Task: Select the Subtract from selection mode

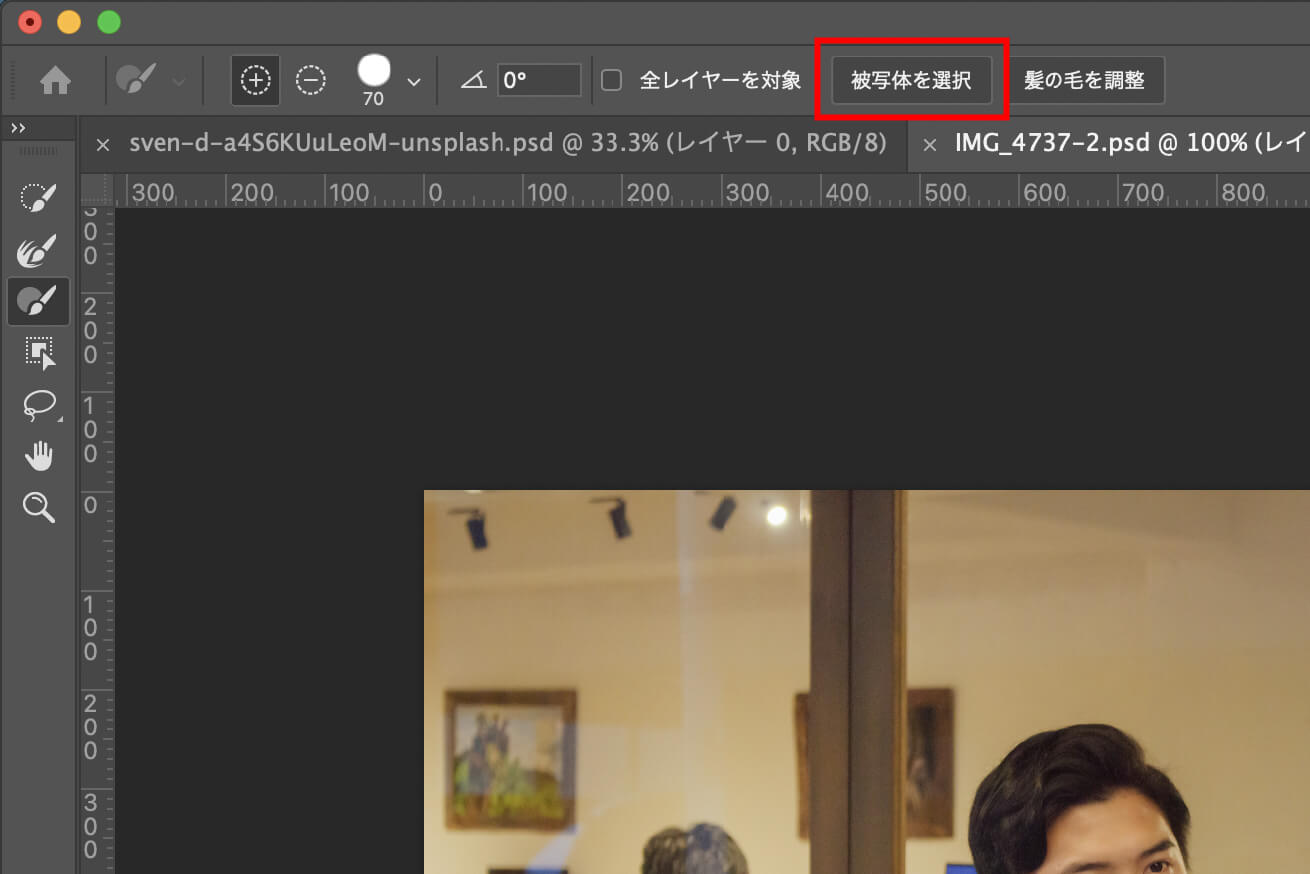Action: [x=312, y=81]
